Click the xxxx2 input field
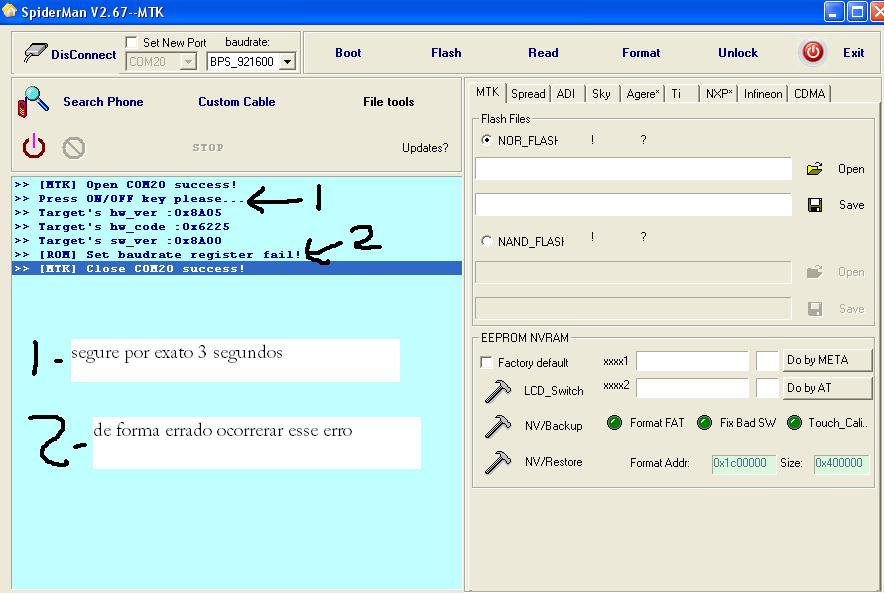Screen dimensions: 884x593 coord(692,388)
